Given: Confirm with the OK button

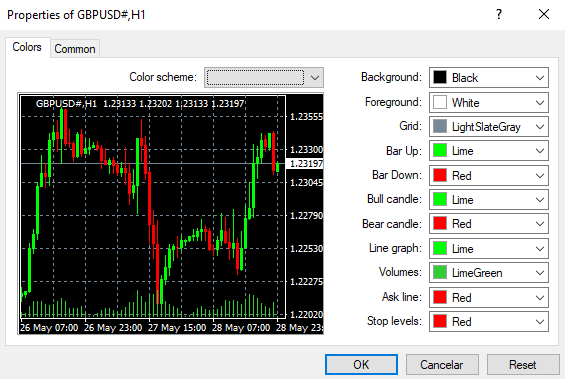Looking at the screenshot, I should [x=361, y=365].
